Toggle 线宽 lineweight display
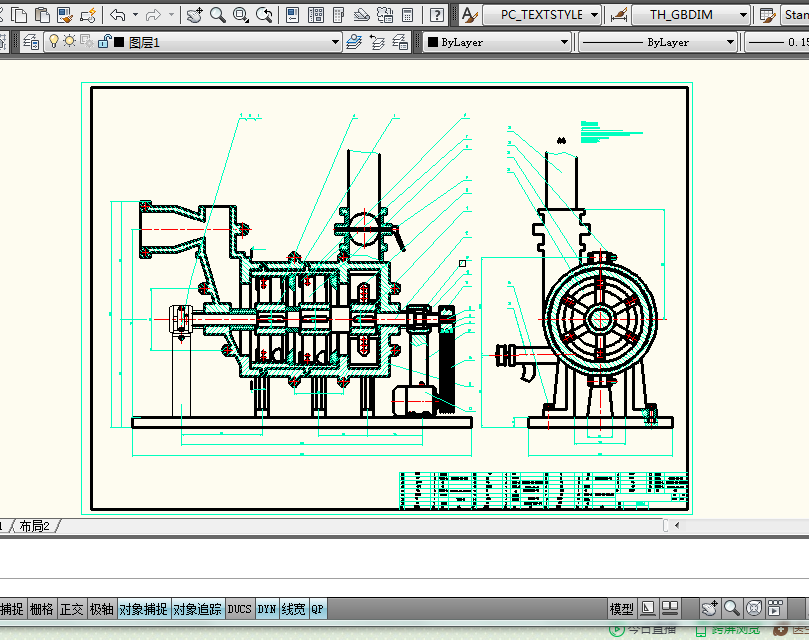809x640 pixels. 293,609
